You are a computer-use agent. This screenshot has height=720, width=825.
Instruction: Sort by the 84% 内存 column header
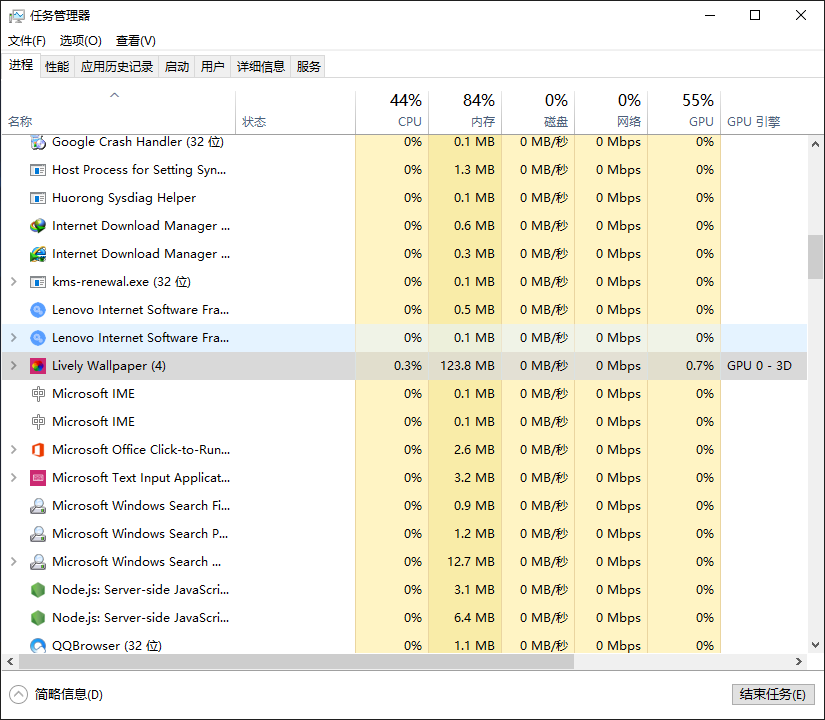click(465, 112)
